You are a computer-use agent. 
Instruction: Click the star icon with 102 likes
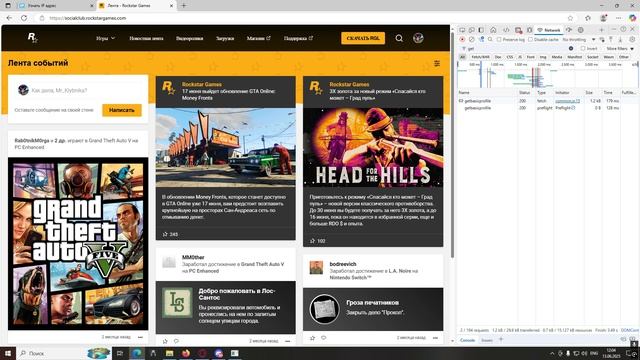pyautogui.click(x=313, y=241)
